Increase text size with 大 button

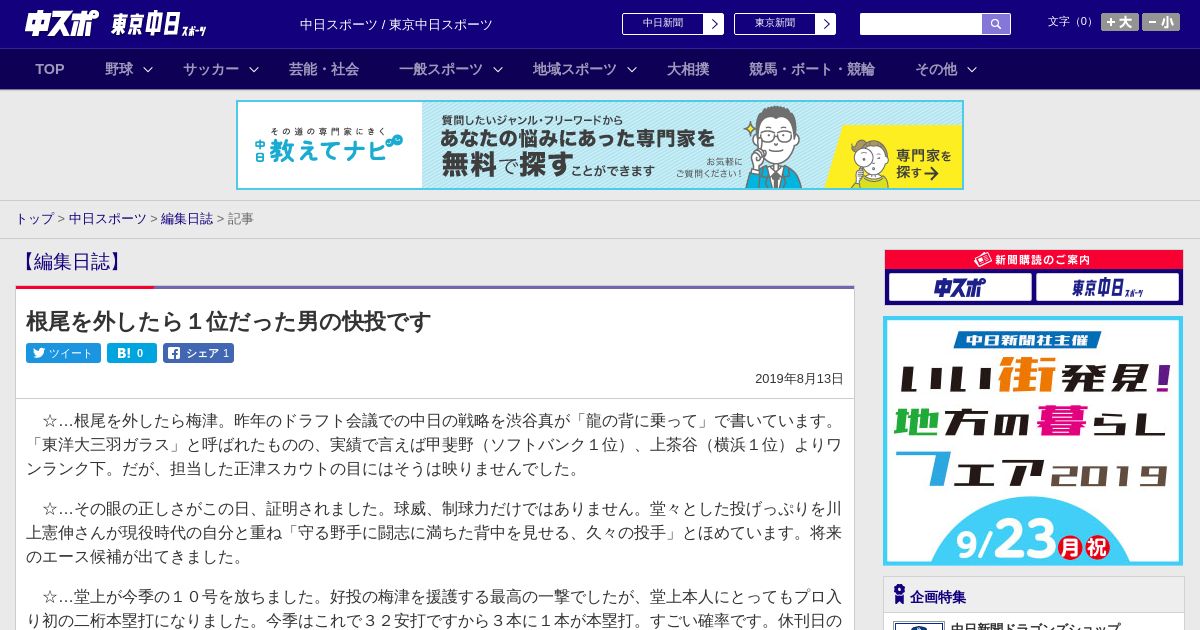click(x=1119, y=22)
